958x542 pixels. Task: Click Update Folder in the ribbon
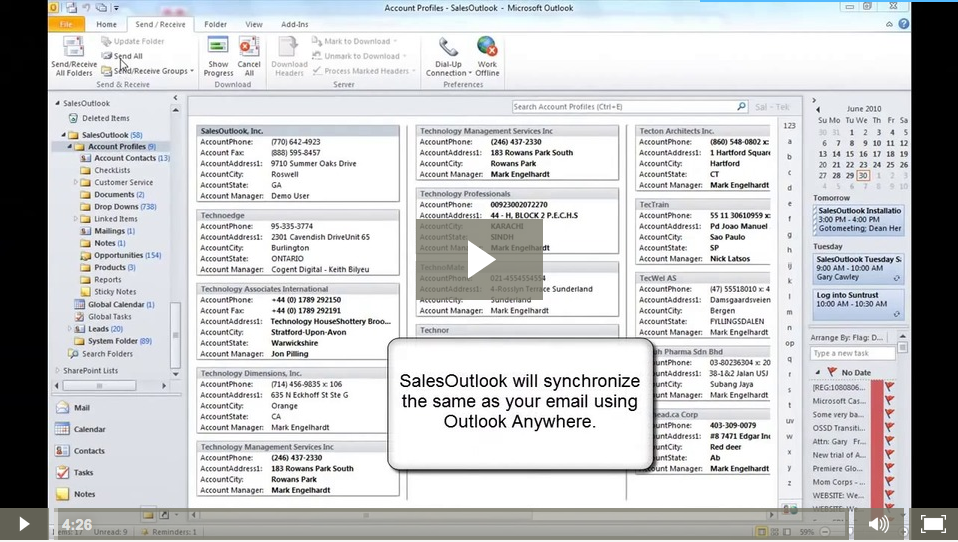pos(133,41)
